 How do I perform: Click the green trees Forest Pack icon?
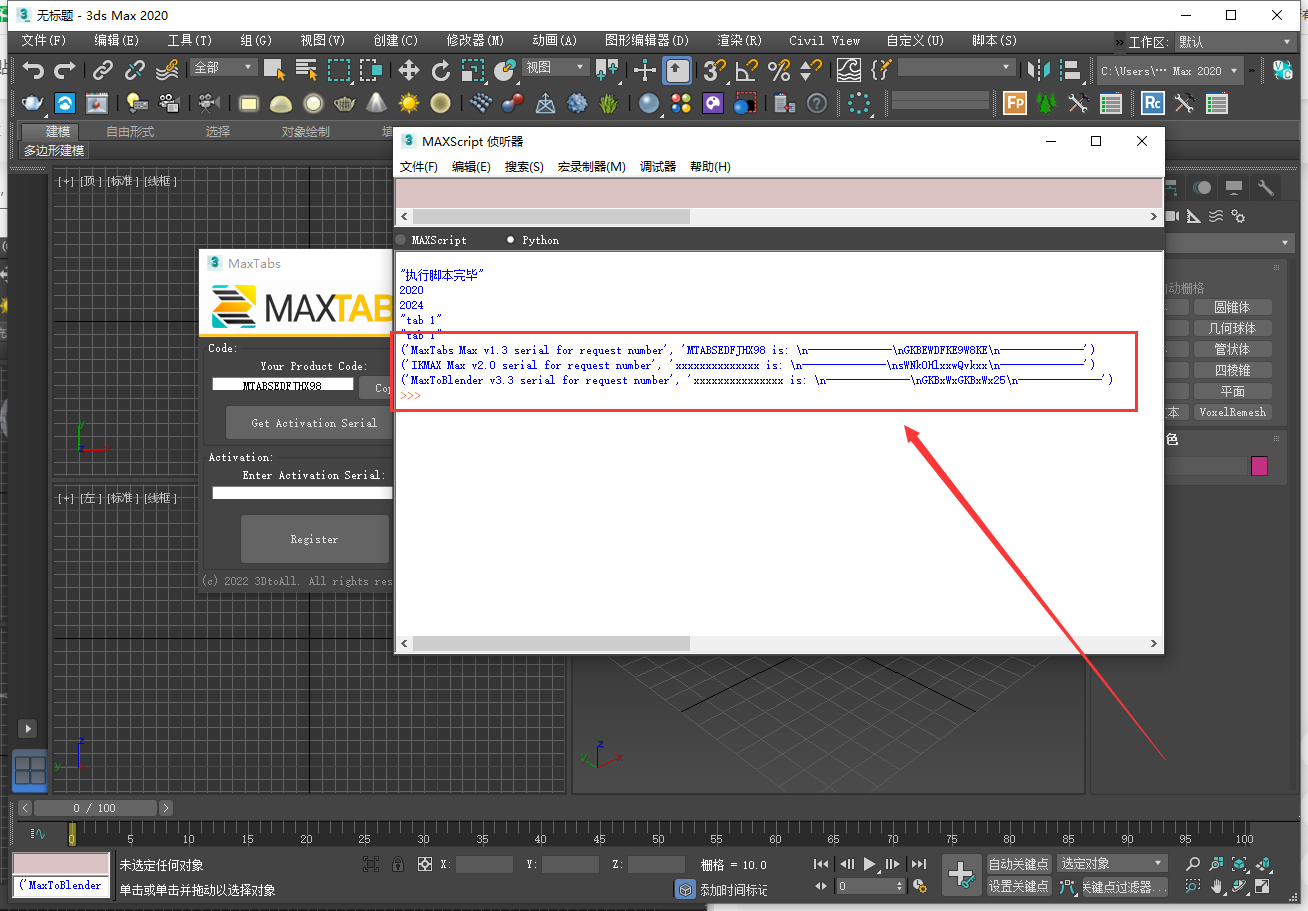coord(1046,103)
